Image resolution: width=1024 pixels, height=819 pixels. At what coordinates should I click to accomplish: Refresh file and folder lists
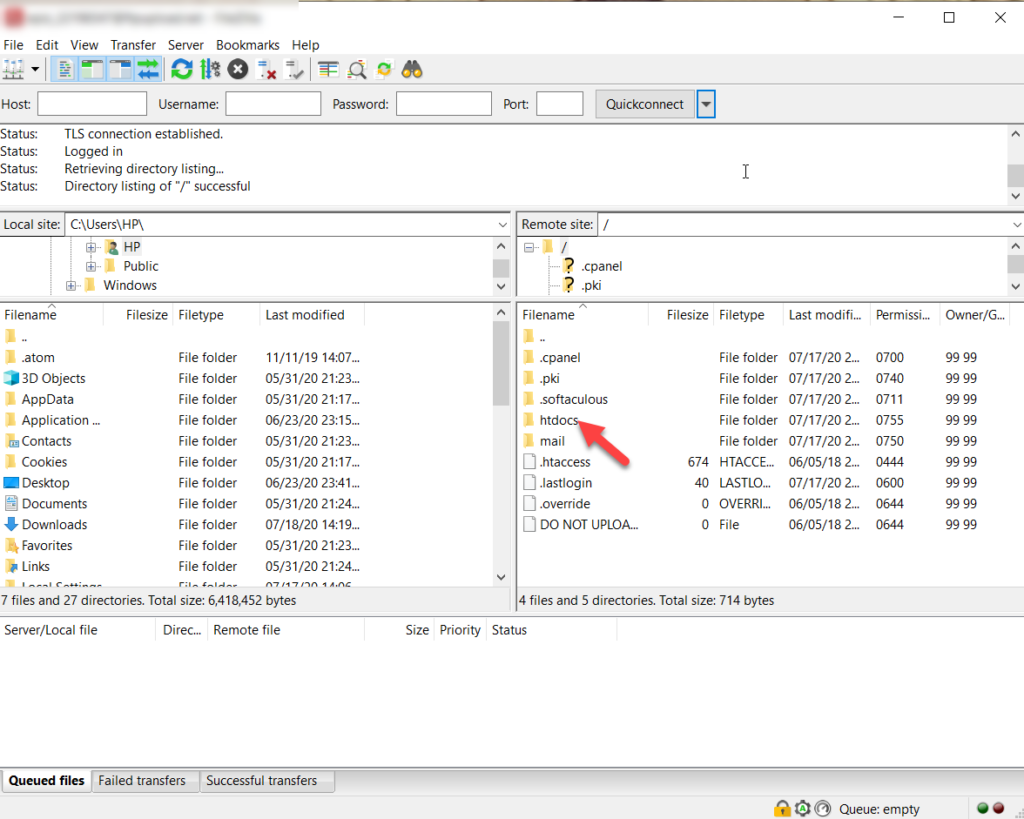point(182,69)
